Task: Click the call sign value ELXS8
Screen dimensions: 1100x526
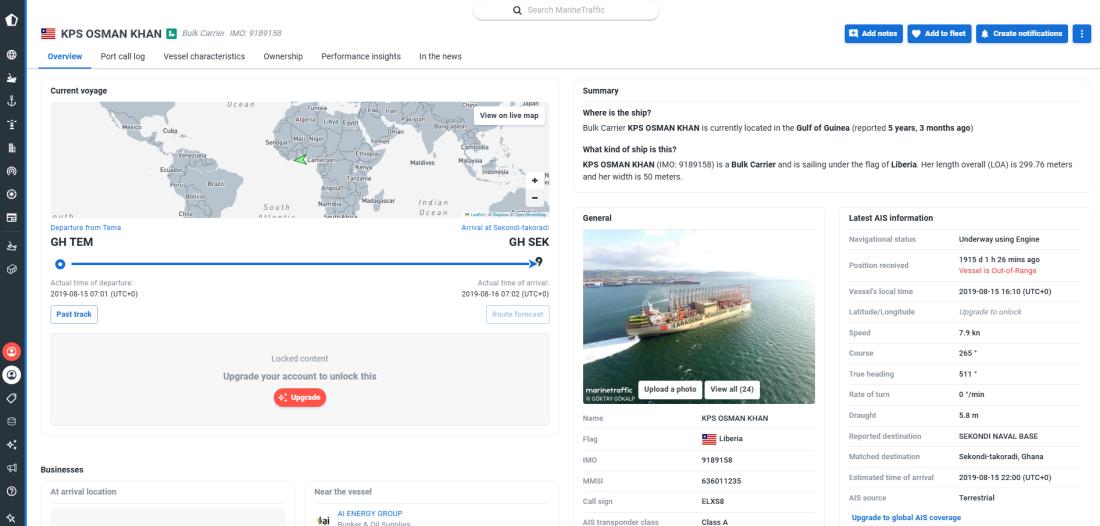Action: click(x=713, y=501)
